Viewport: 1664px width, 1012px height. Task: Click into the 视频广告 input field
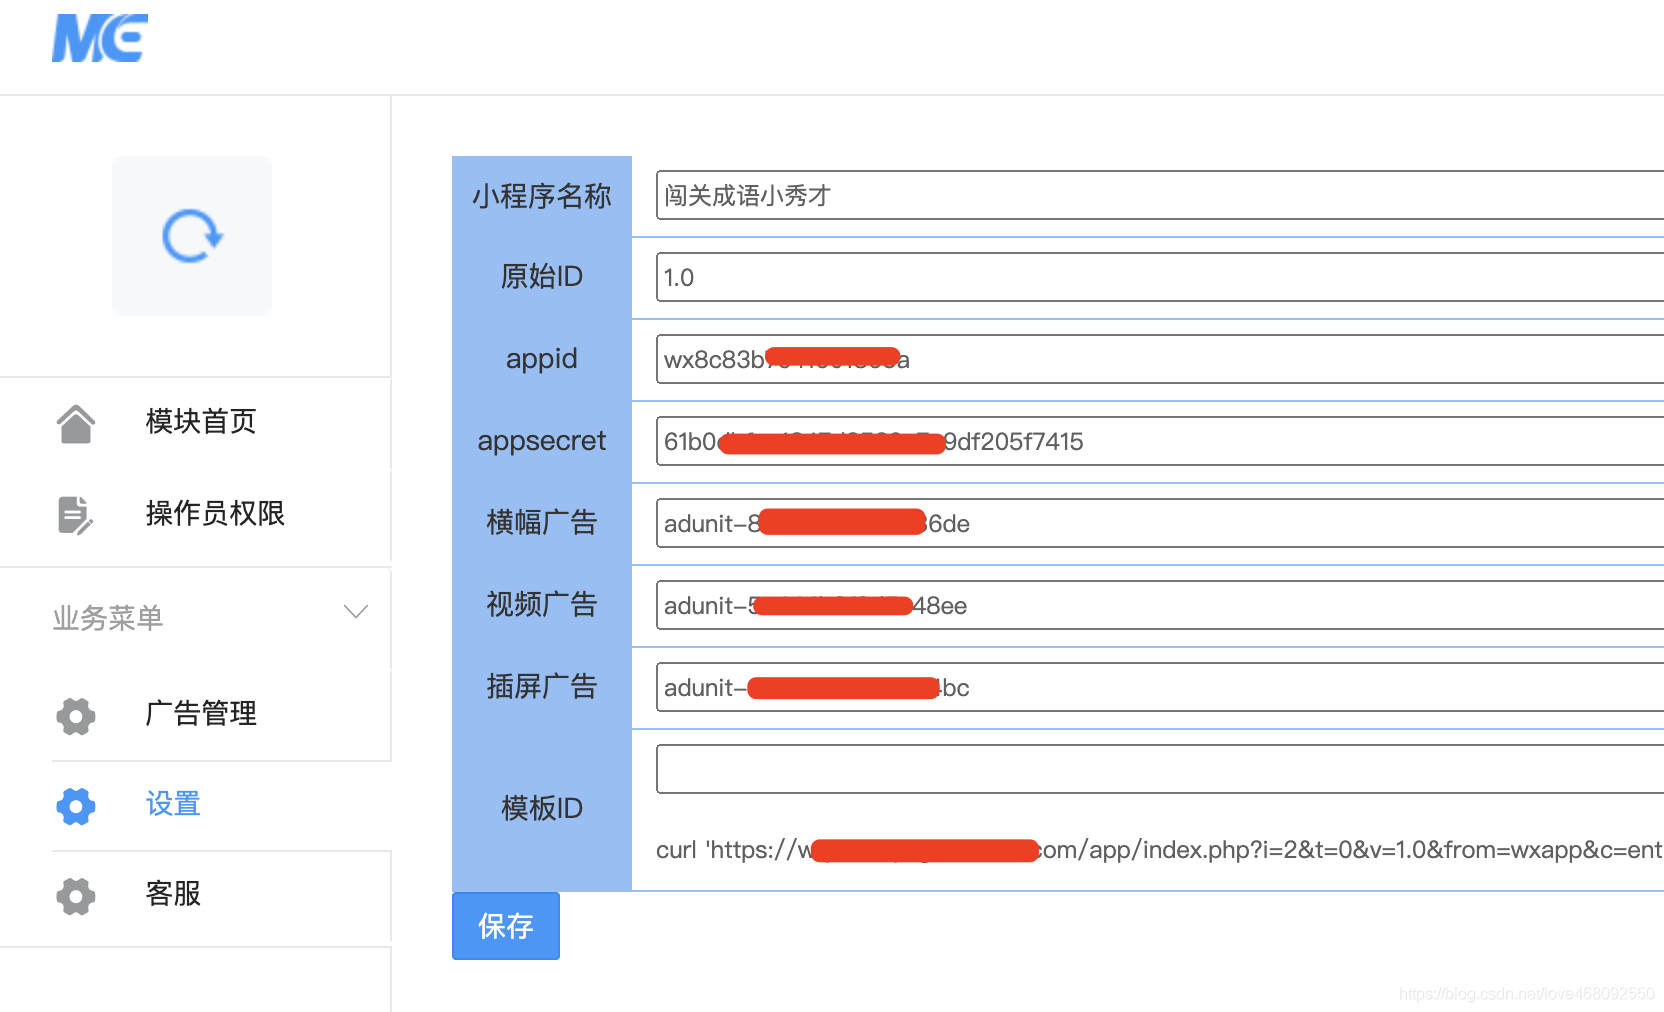[1160, 605]
